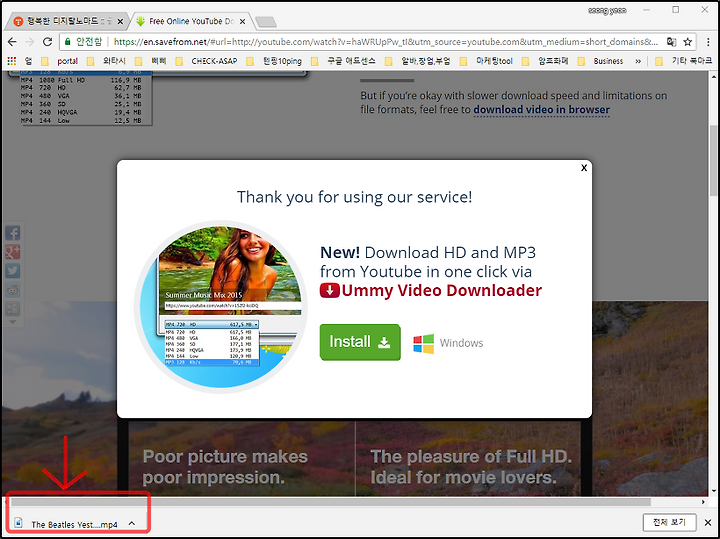The image size is (720, 539).
Task: Select MP4 360 SD format row
Action: [x=81, y=104]
